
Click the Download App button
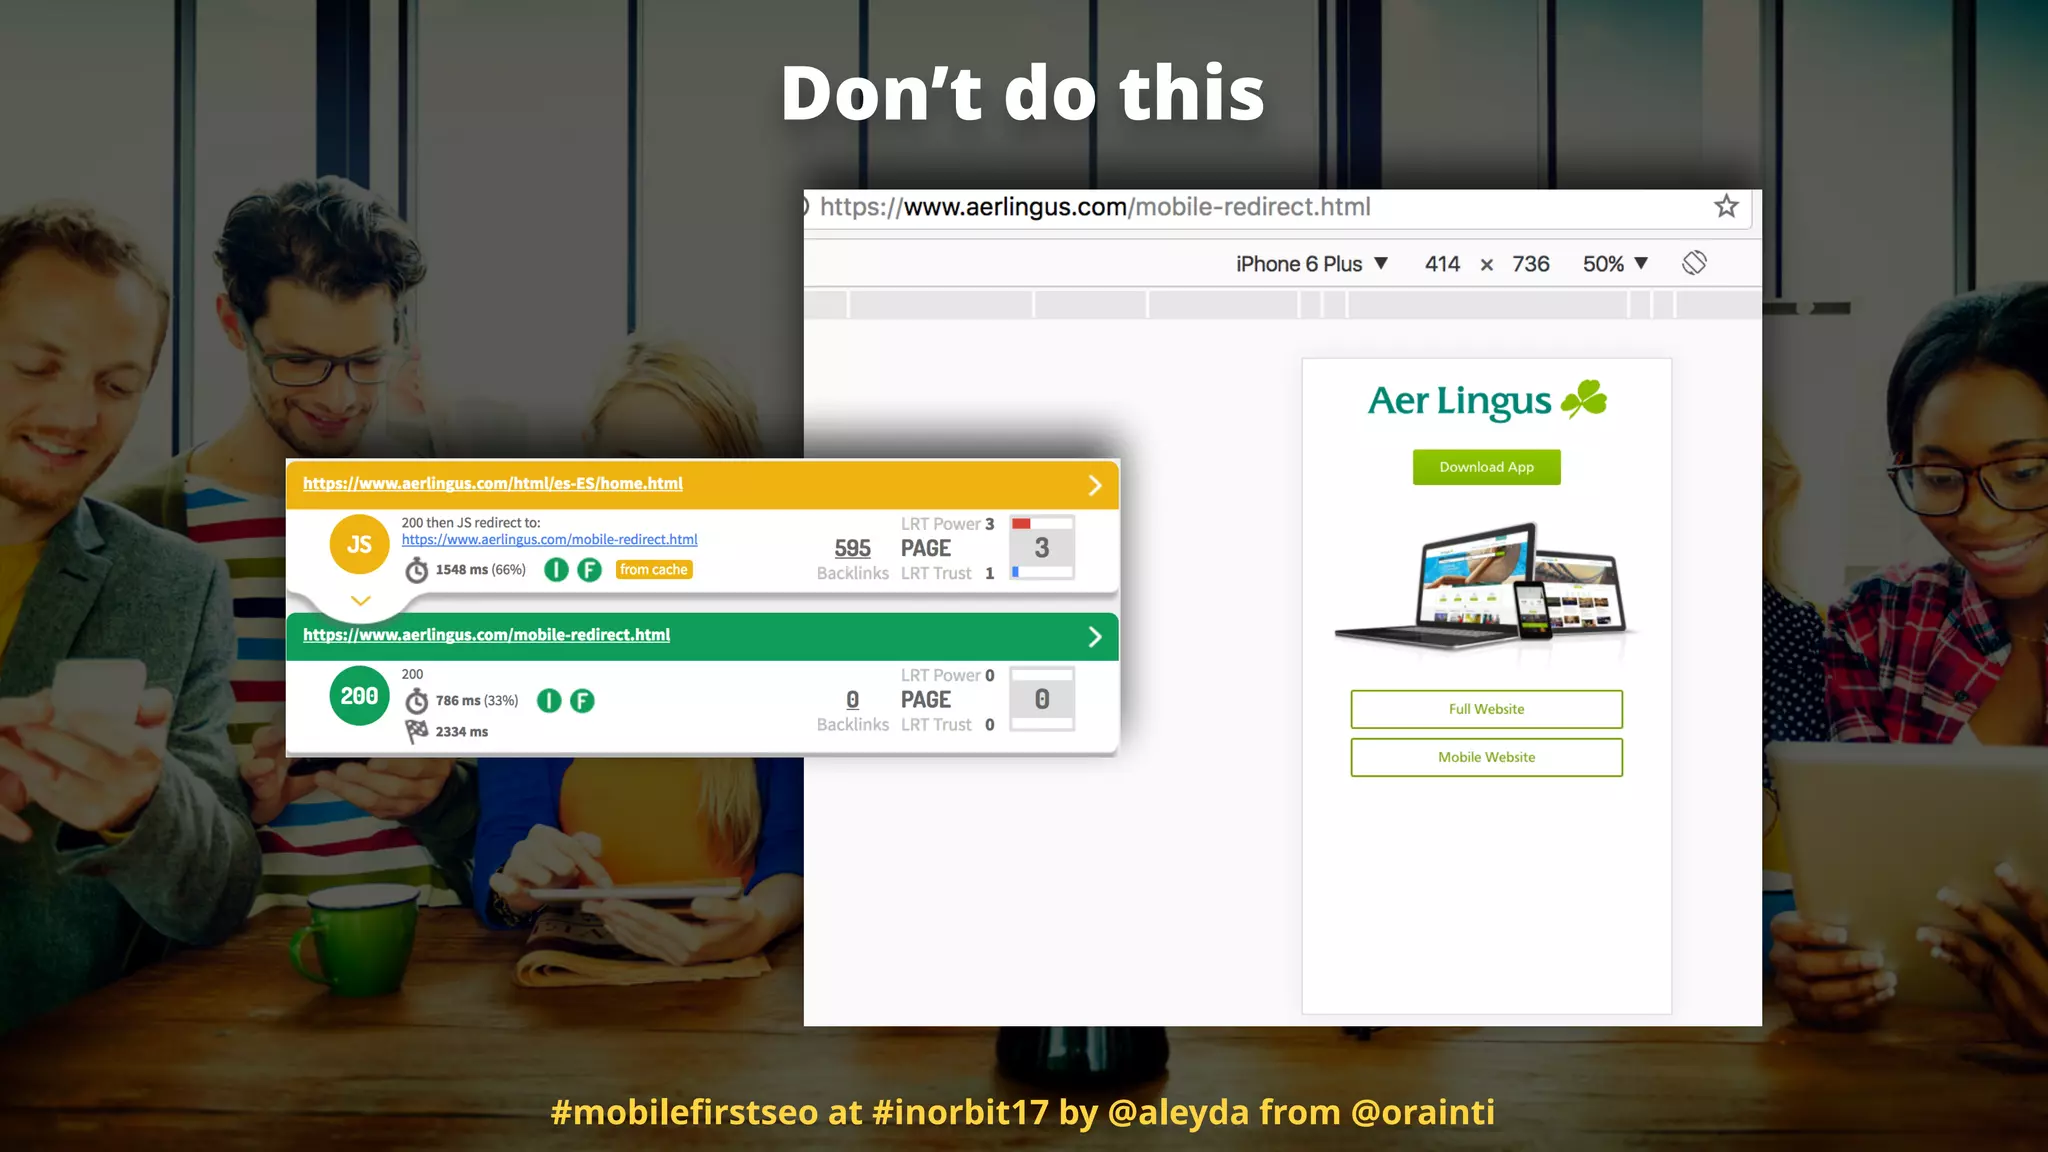click(1486, 467)
